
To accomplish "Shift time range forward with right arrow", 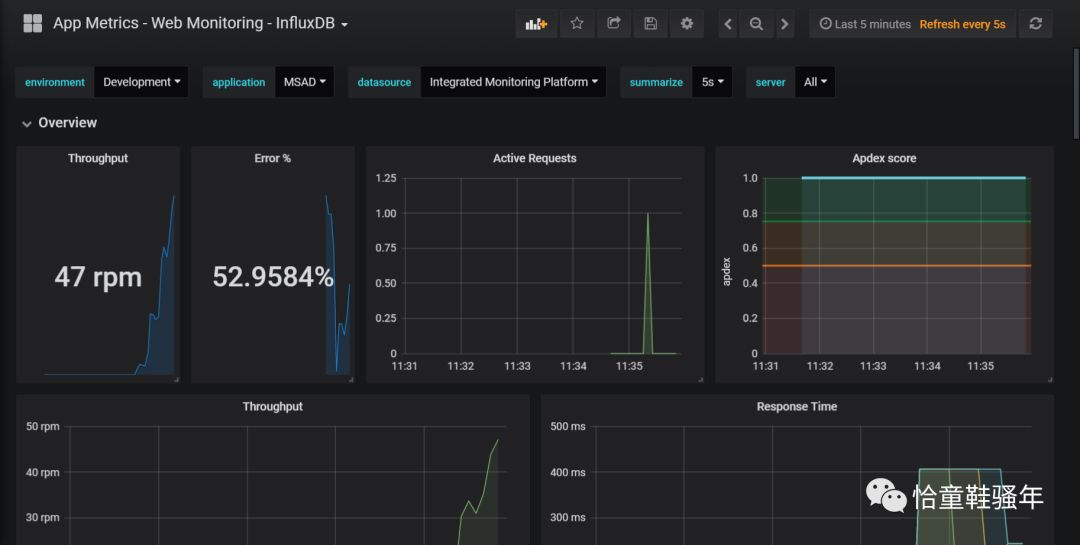I will point(784,24).
